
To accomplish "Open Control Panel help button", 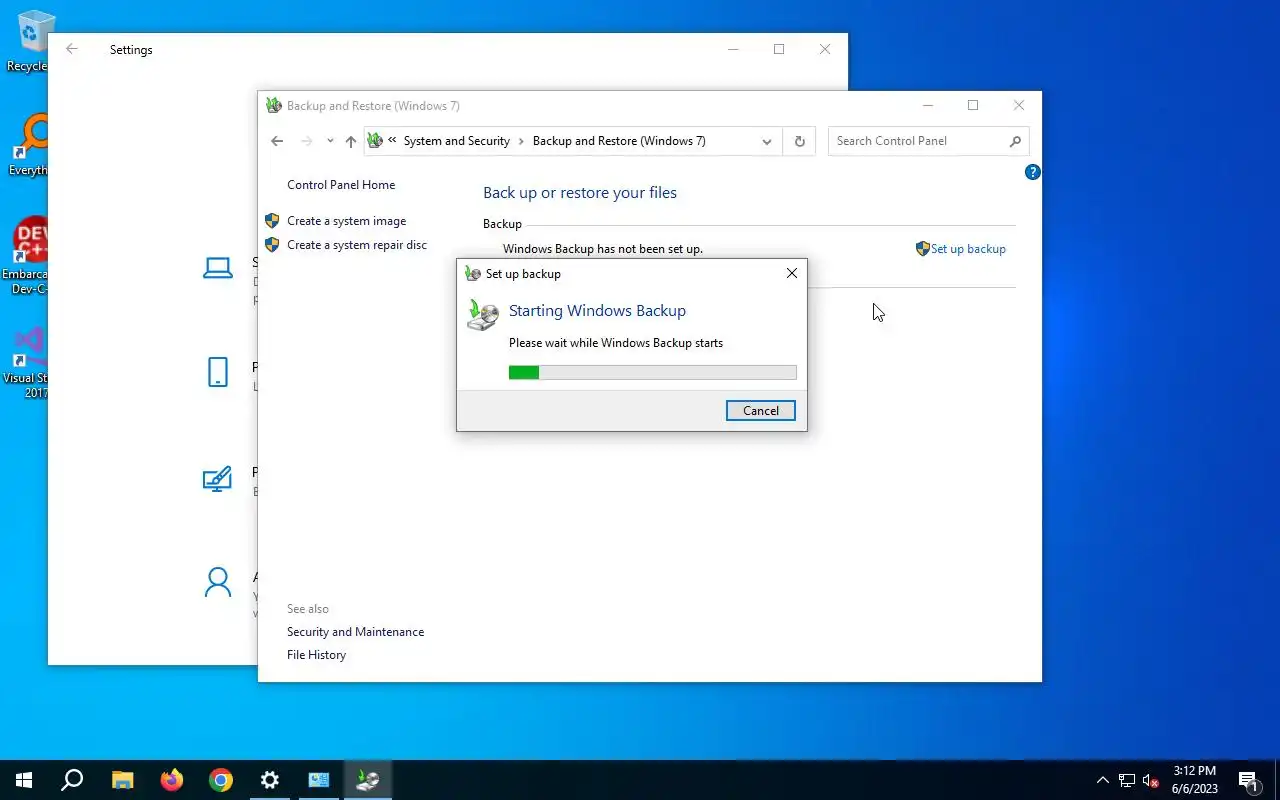I will (x=1033, y=172).
